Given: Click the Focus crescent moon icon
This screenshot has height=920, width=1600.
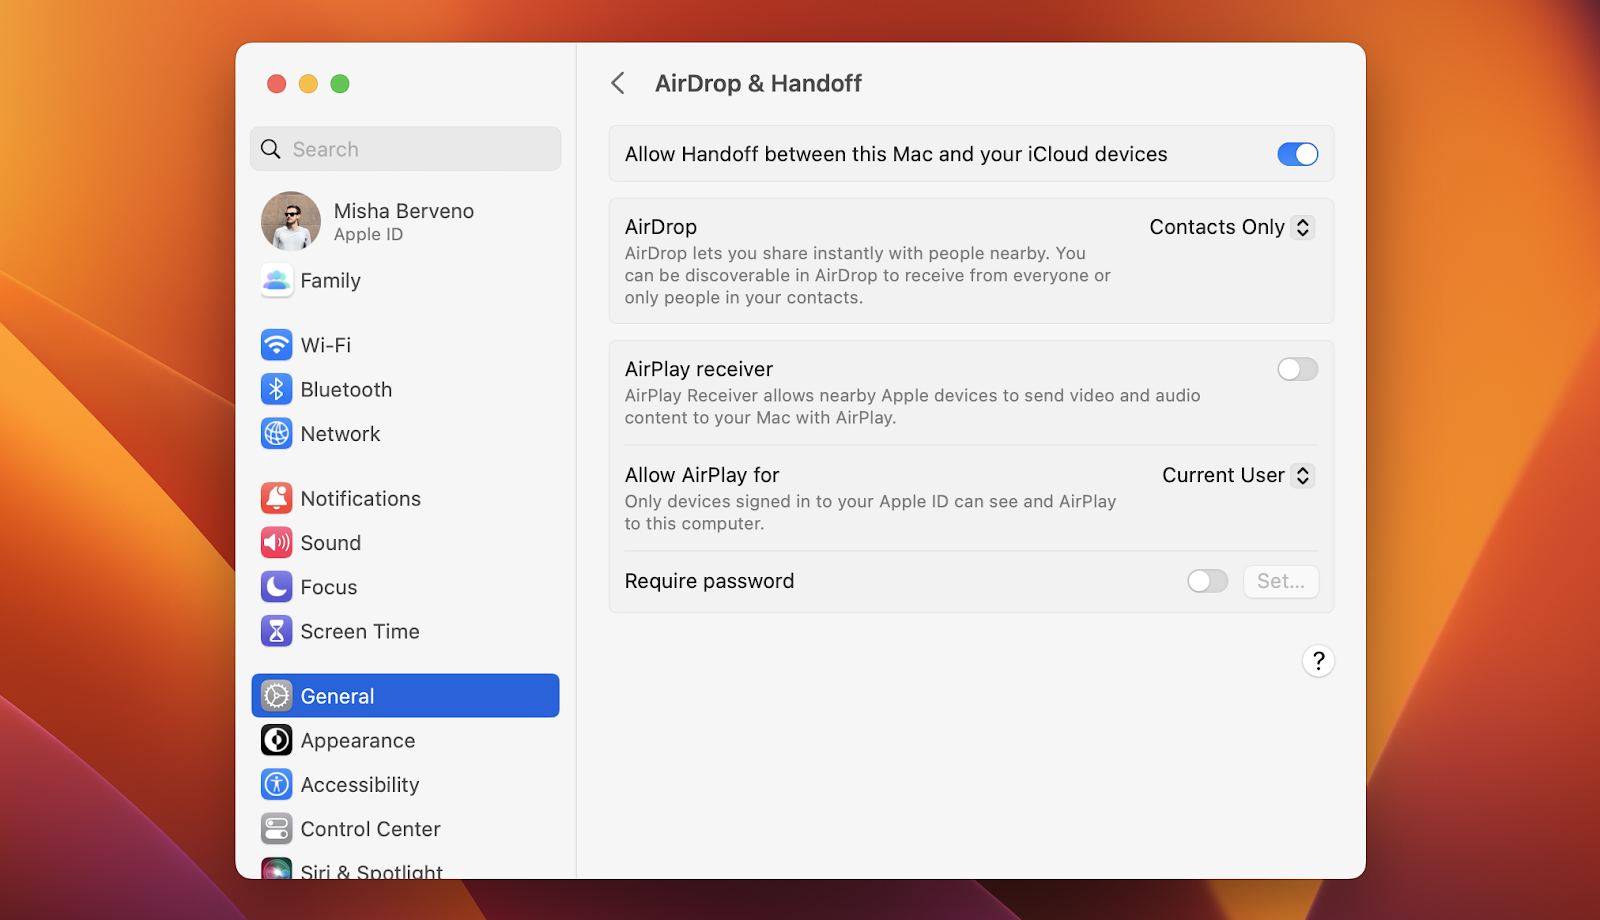Looking at the screenshot, I should pos(276,587).
